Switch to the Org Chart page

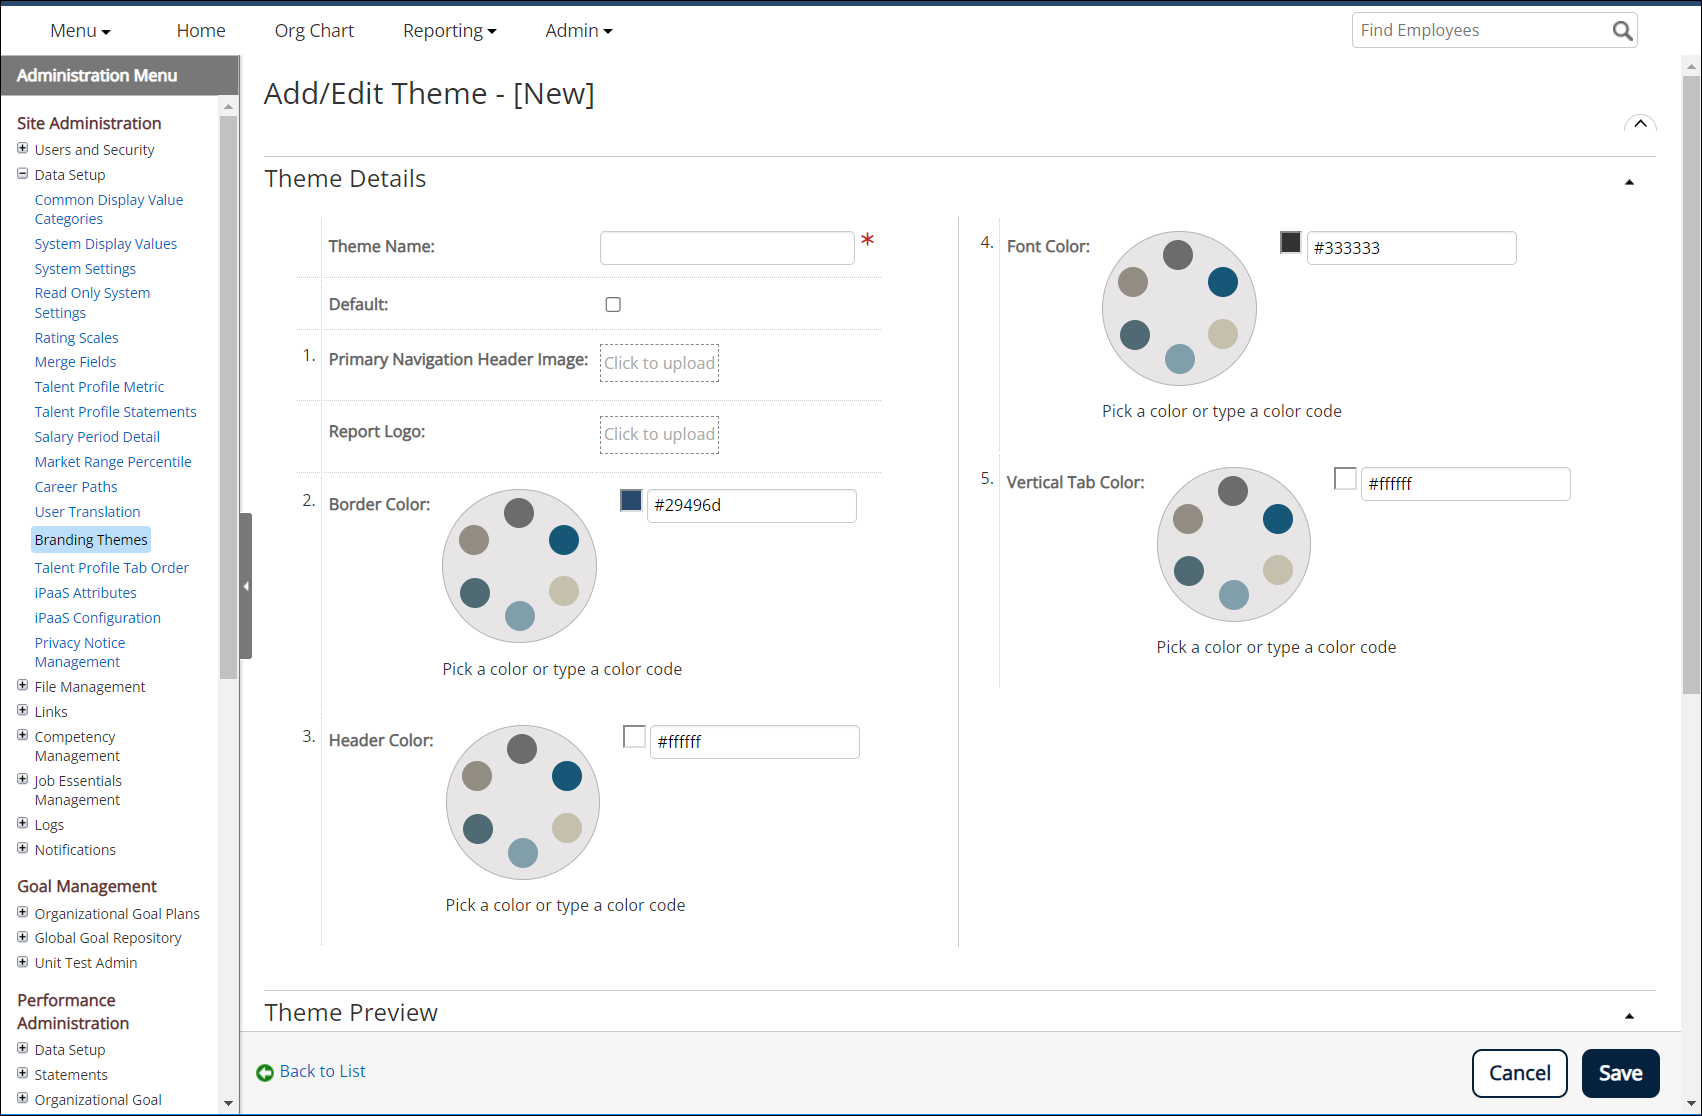point(313,30)
